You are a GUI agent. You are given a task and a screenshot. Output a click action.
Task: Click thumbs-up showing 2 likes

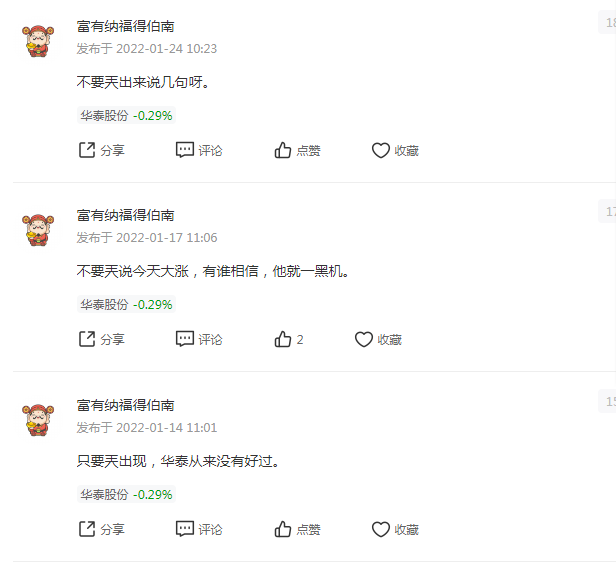click(289, 339)
